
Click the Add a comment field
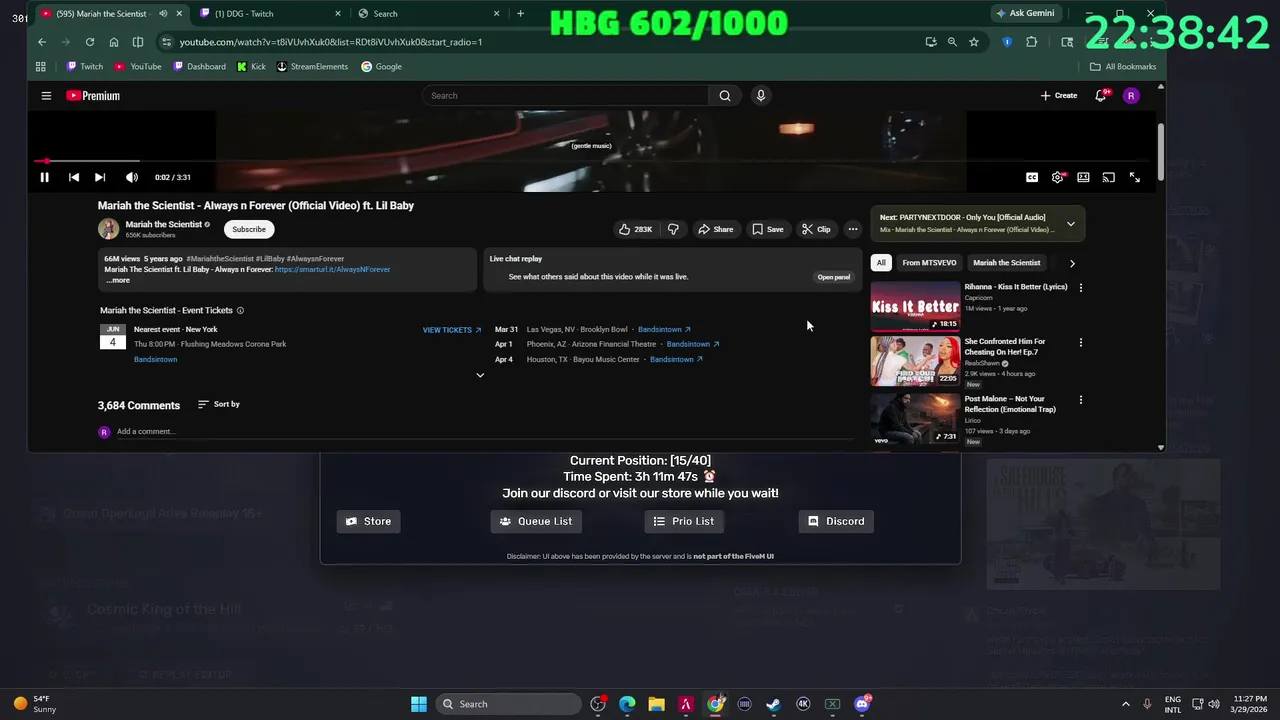coord(487,432)
